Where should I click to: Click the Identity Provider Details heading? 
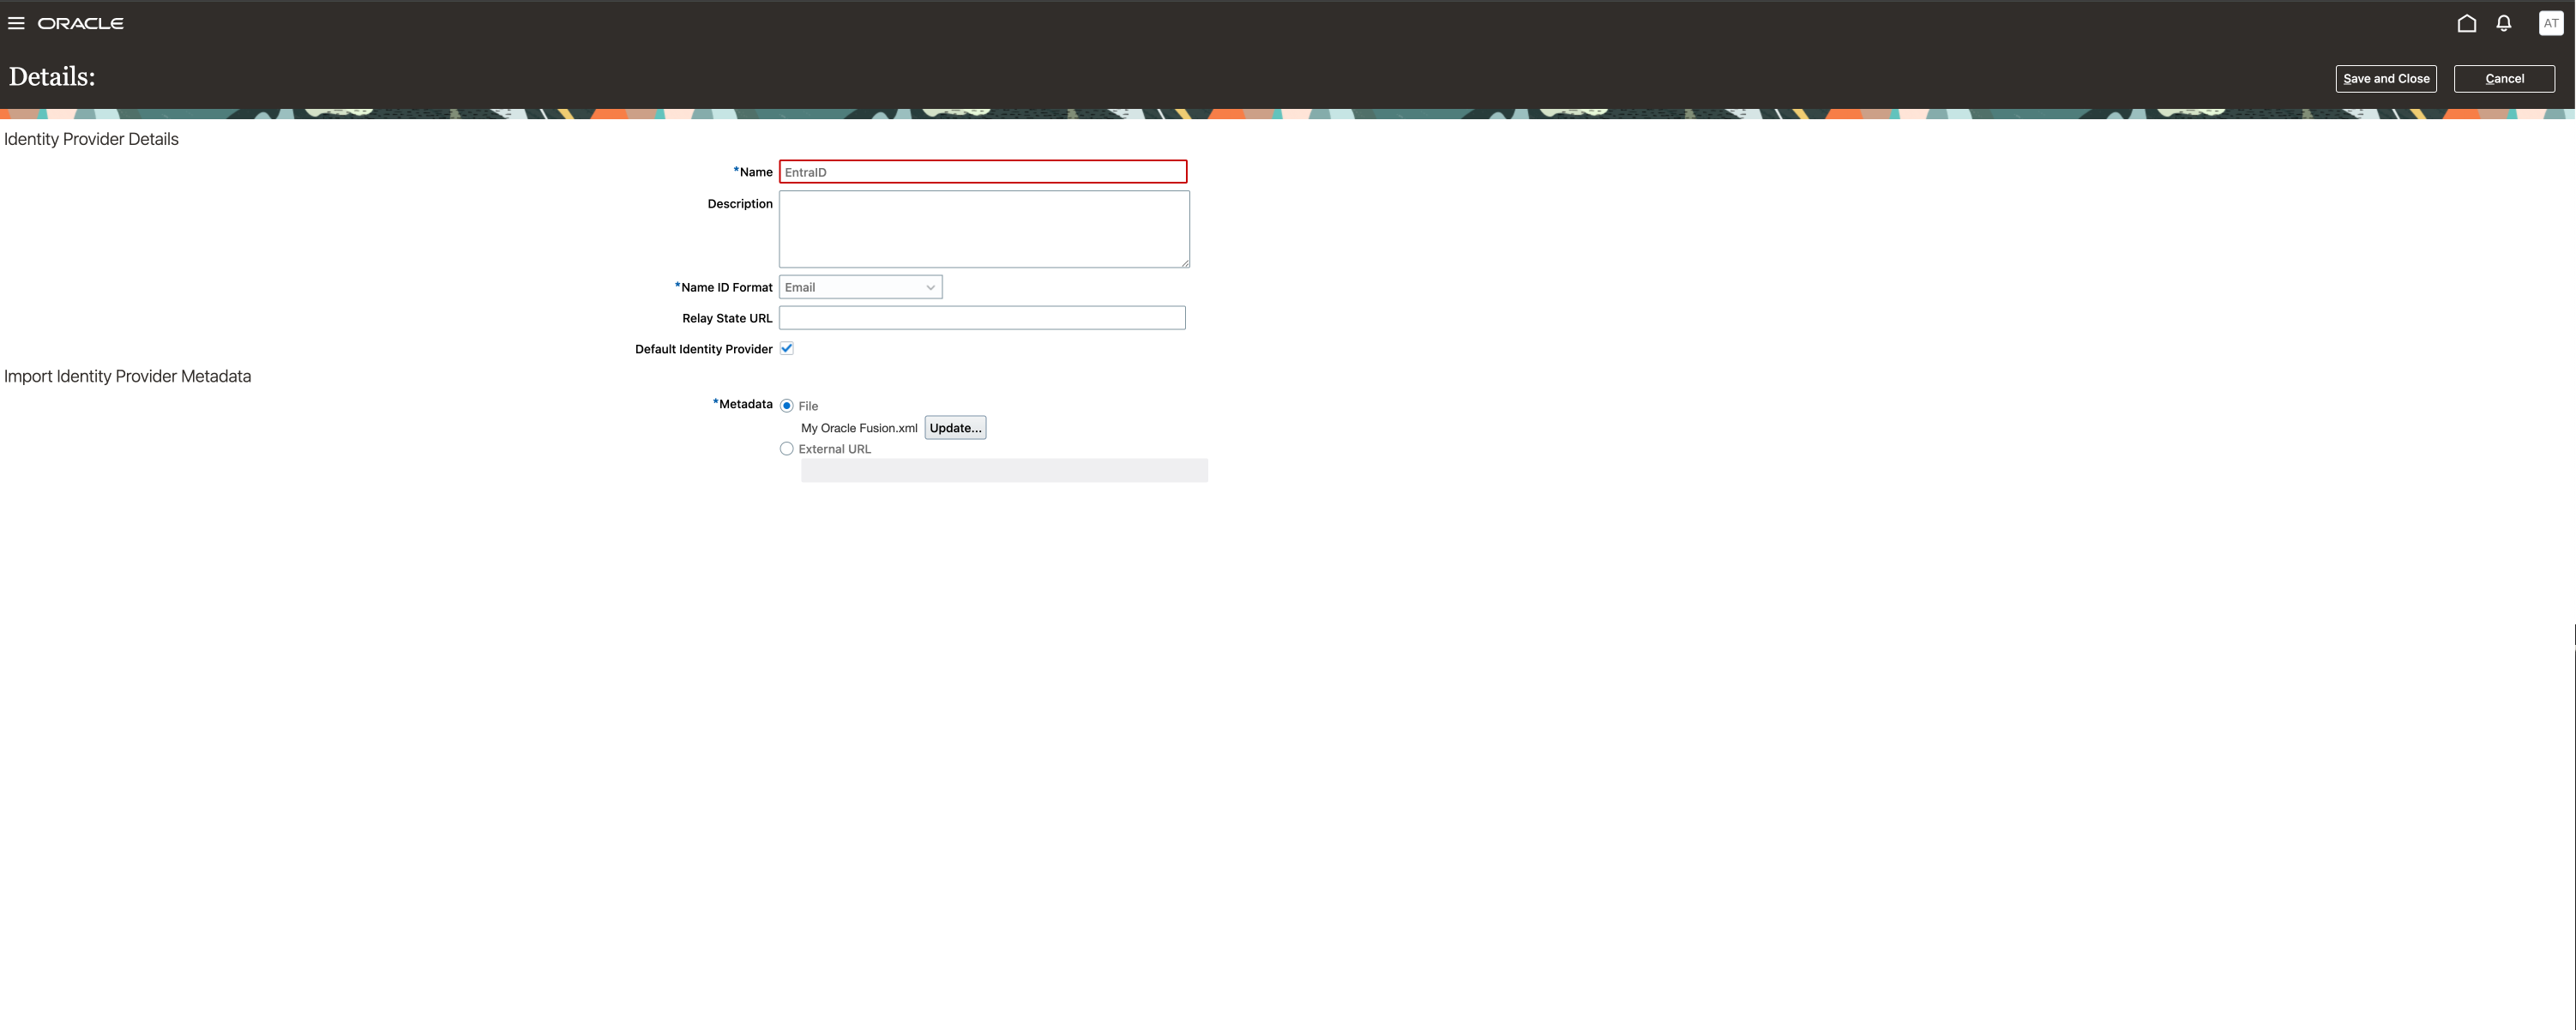pyautogui.click(x=91, y=139)
